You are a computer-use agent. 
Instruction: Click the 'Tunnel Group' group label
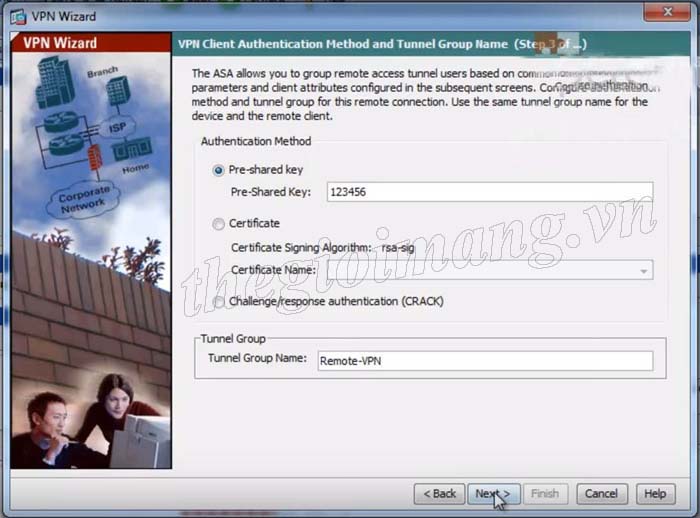coord(233,339)
